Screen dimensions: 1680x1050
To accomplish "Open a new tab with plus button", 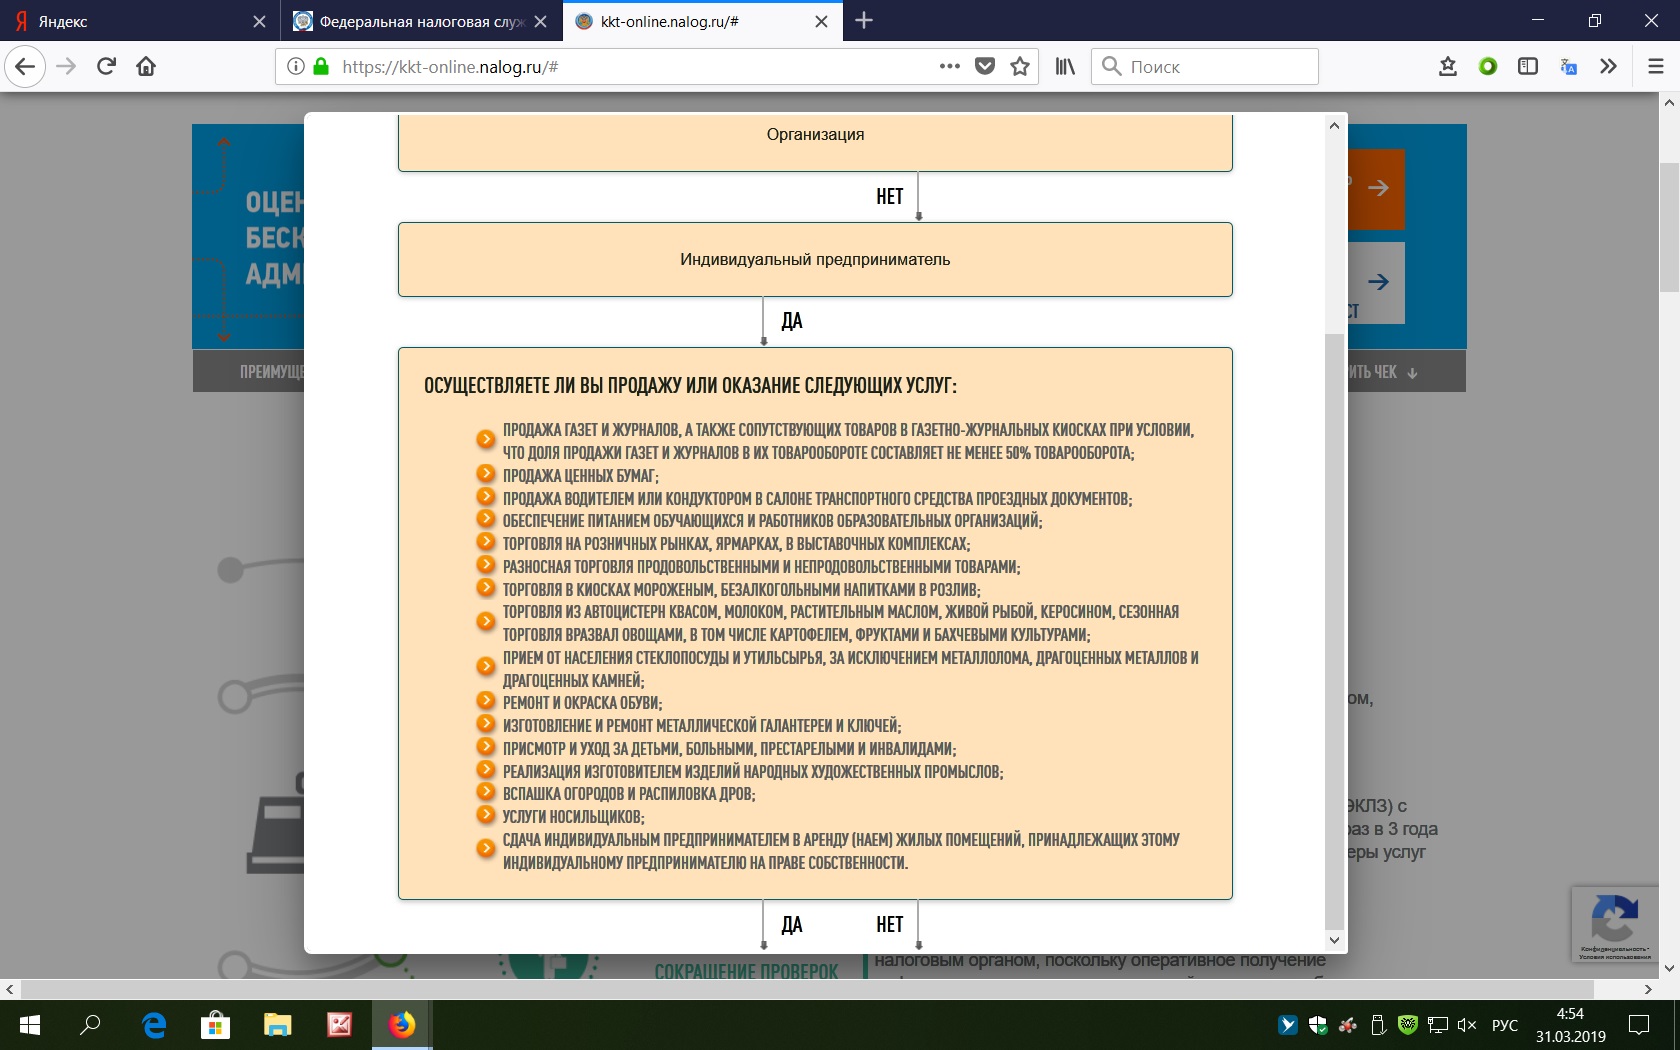I will coord(864,21).
